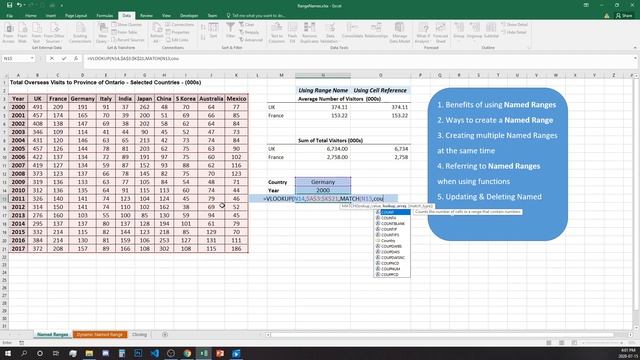Switch to the Insert tab
This screenshot has width=640, height=360.
(x=51, y=16)
